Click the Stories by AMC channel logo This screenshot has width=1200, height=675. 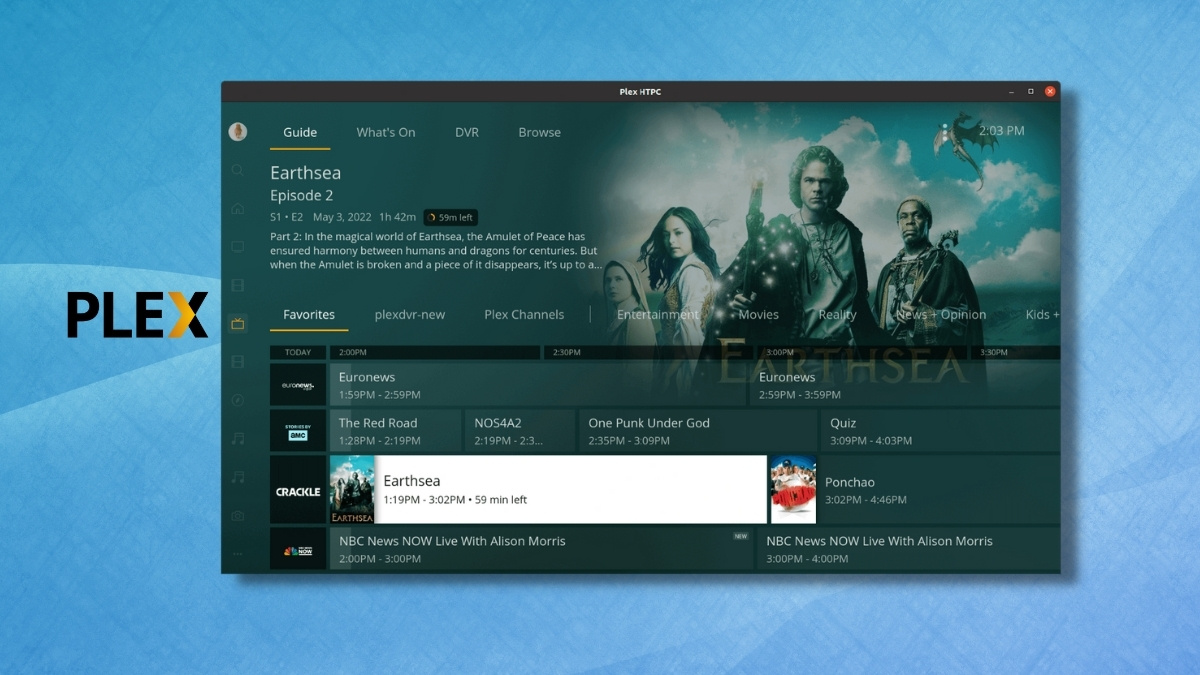pos(297,430)
